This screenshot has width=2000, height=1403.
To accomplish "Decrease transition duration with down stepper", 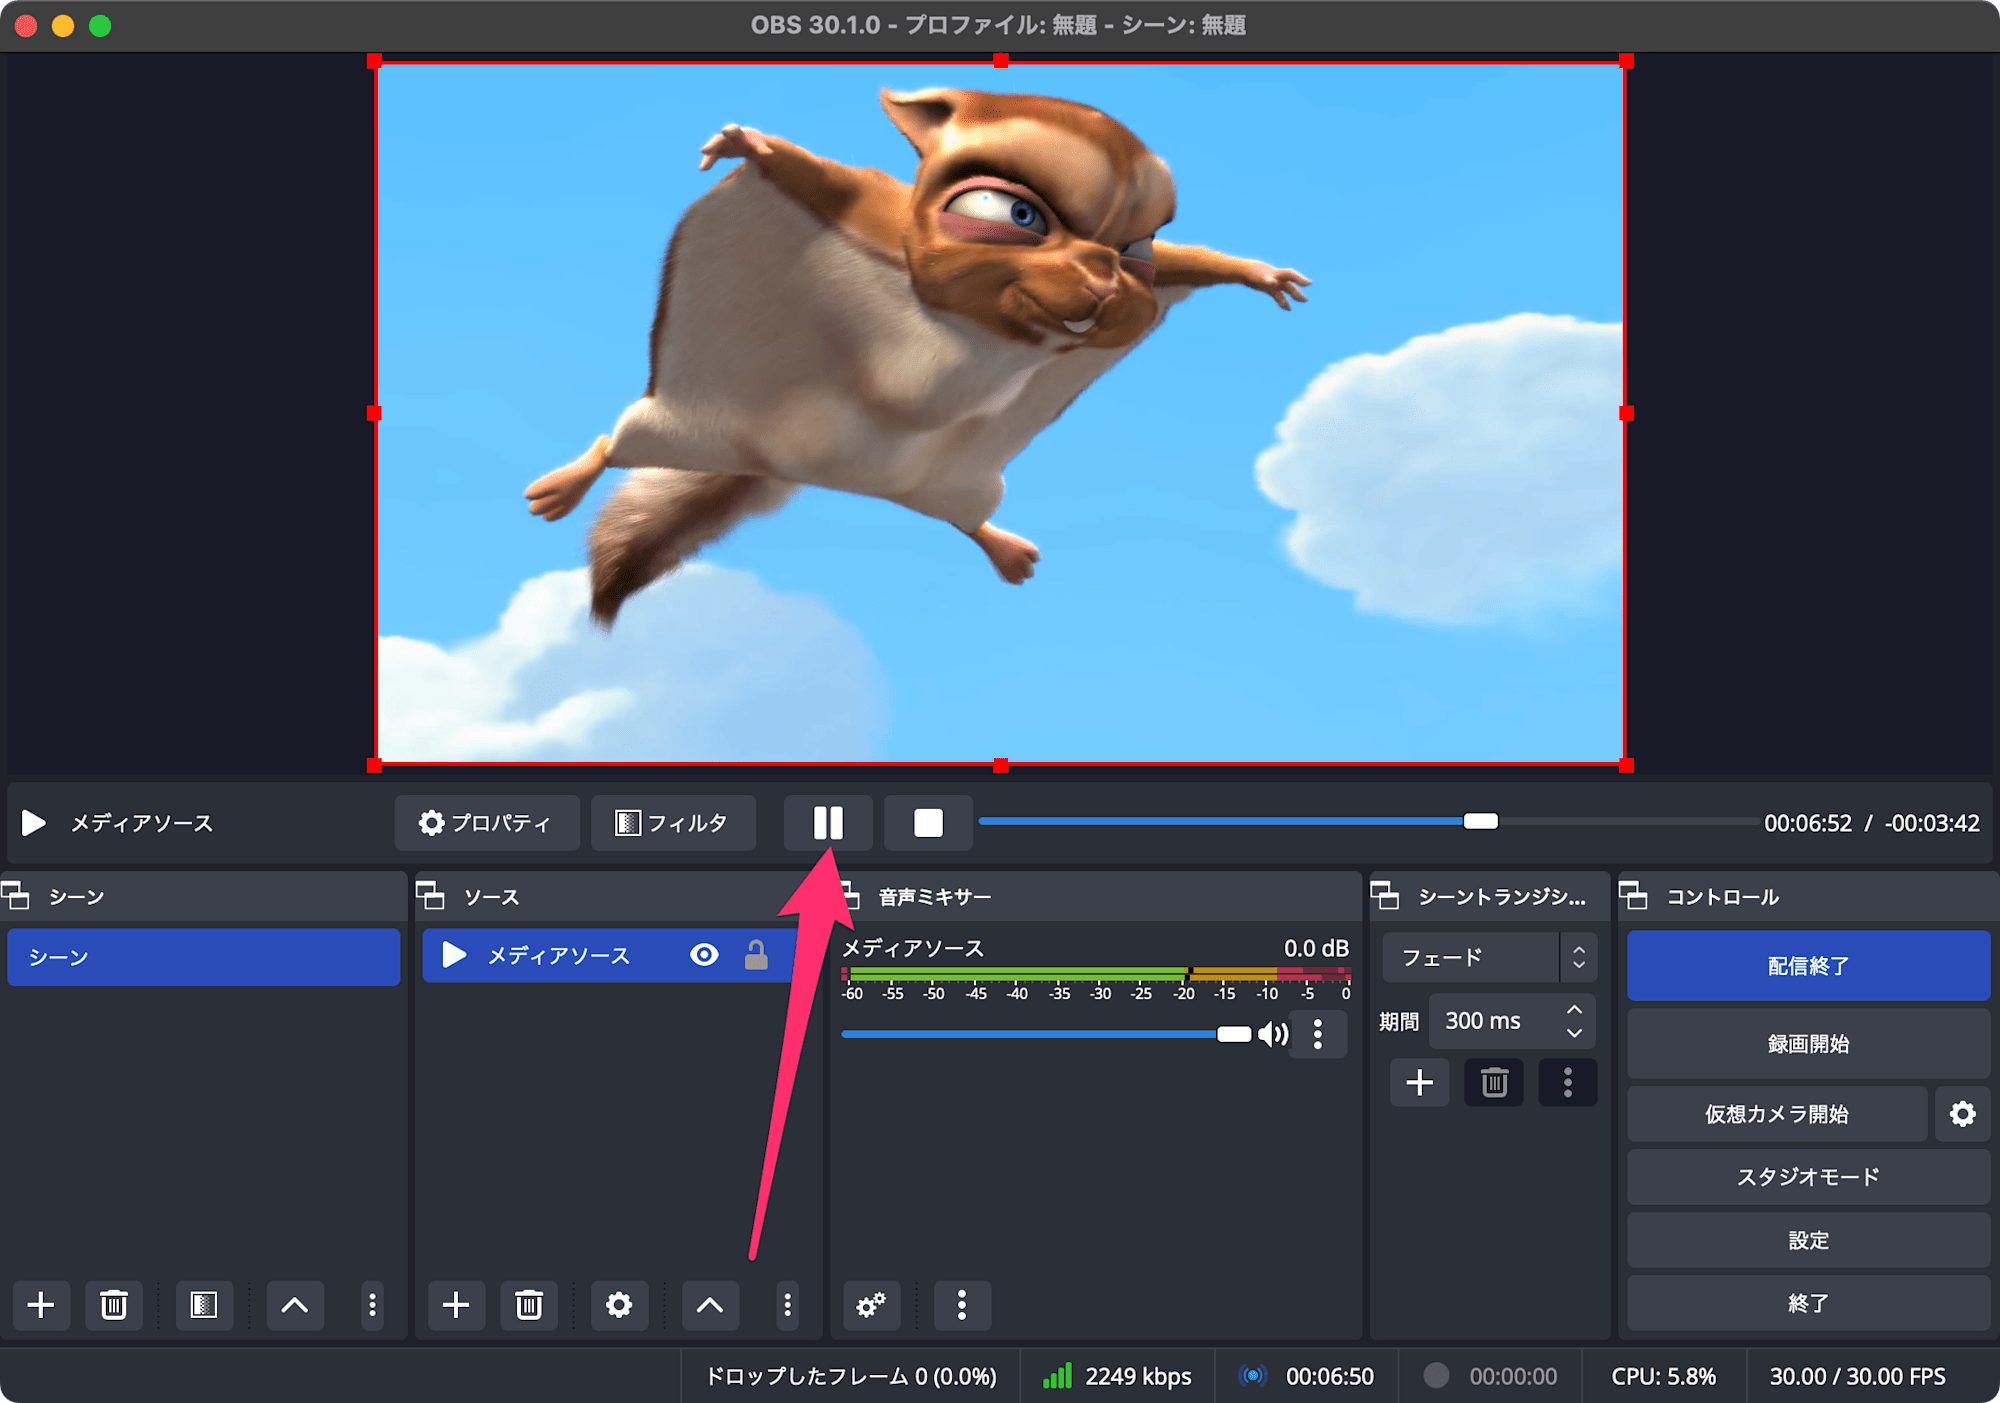I will pyautogui.click(x=1575, y=1033).
